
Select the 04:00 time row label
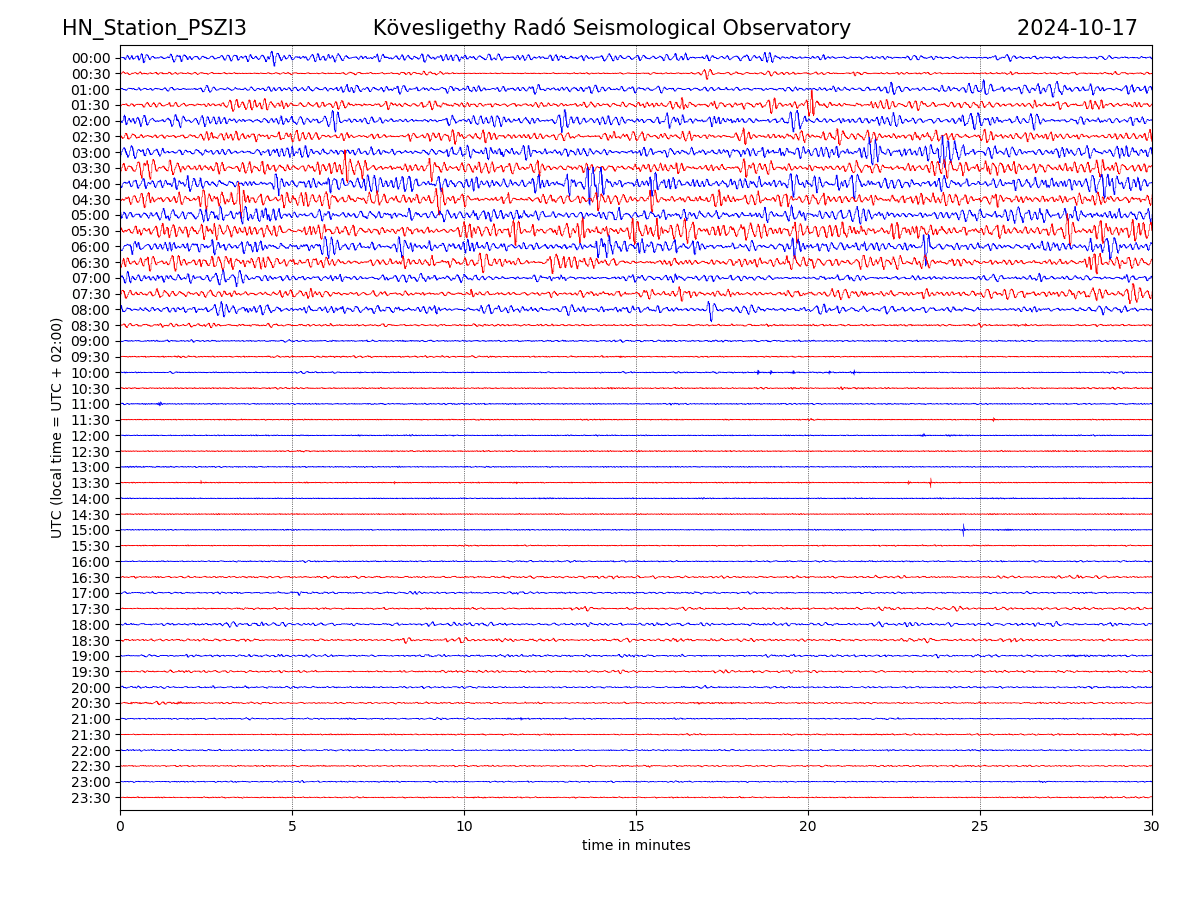[x=91, y=184]
